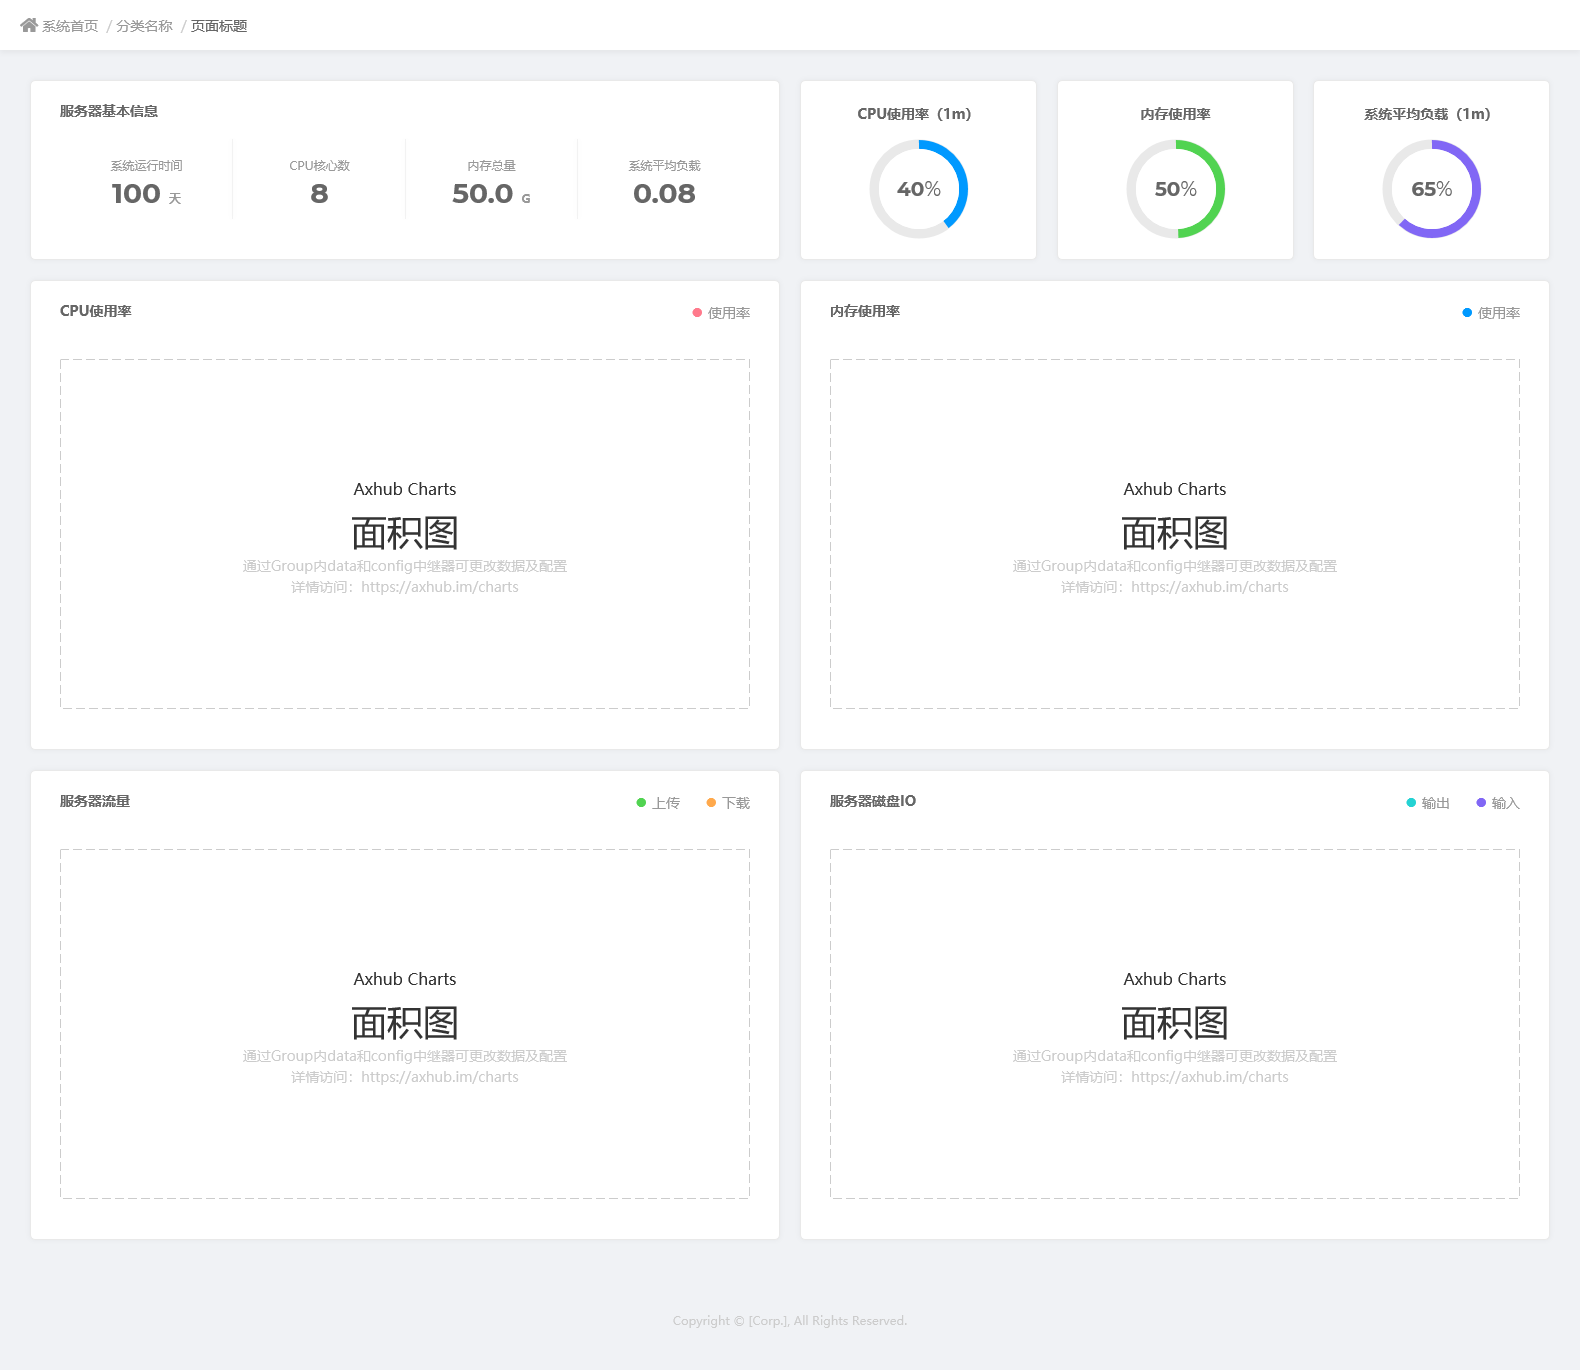Viewport: 1580px width, 1370px height.
Task: Toggle the orange 下载 legend dot
Action: pyautogui.click(x=711, y=803)
